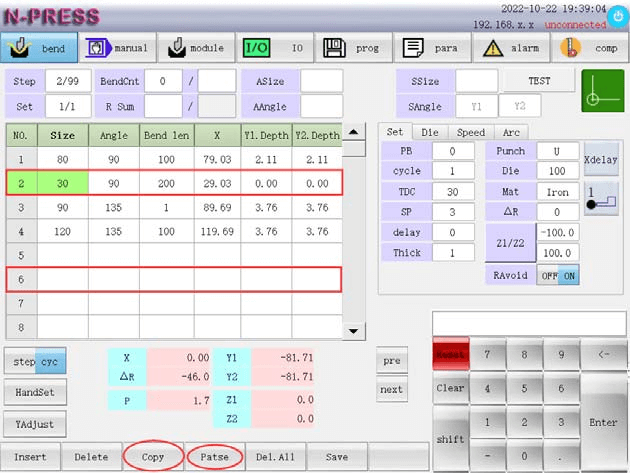Screen dimensions: 630x473
Task: Switch to manual mode
Action: pyautogui.click(x=117, y=48)
